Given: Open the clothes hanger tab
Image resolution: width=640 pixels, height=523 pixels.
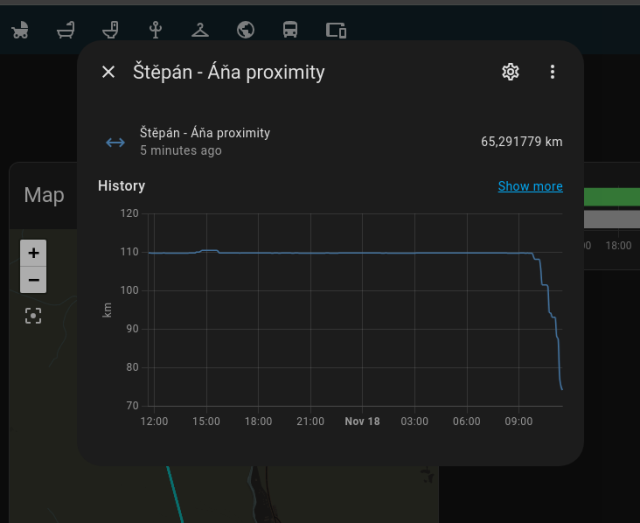Looking at the screenshot, I should click(x=200, y=30).
